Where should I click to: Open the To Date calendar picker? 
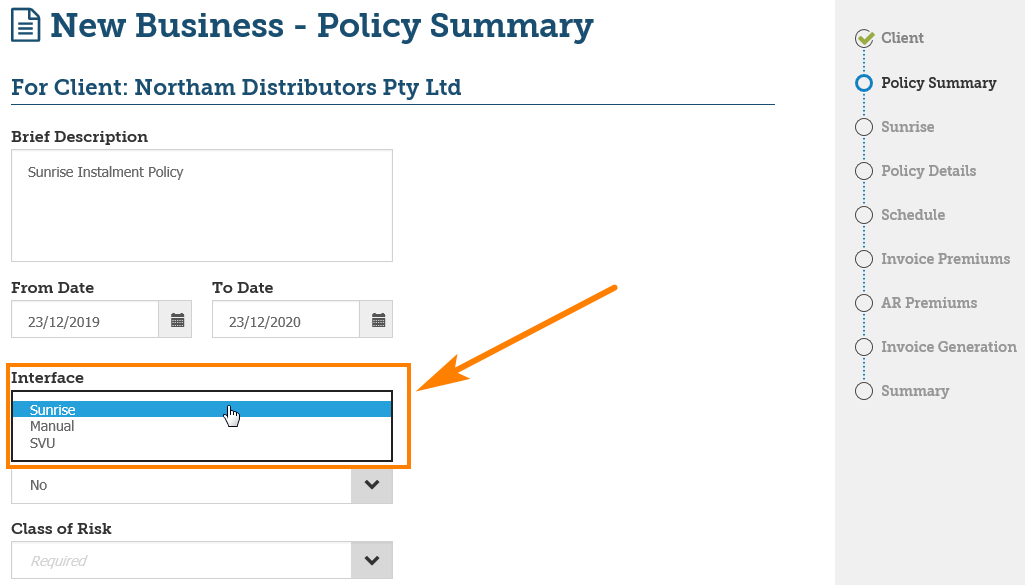point(378,320)
